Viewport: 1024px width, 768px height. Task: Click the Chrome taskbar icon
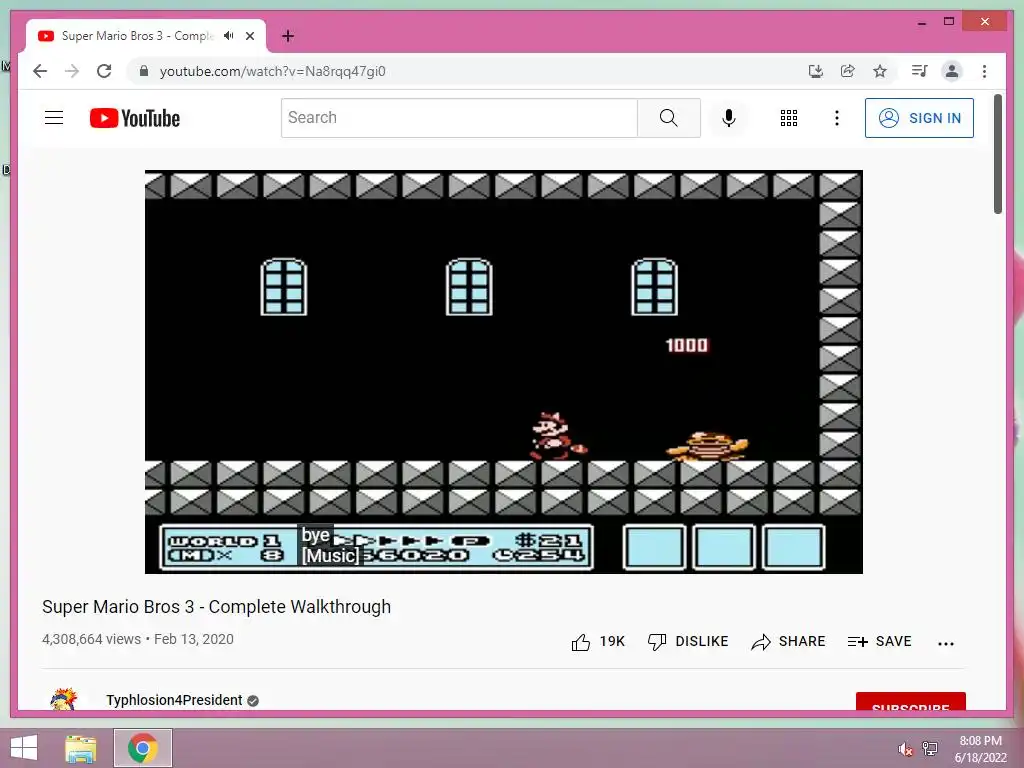tap(143, 748)
